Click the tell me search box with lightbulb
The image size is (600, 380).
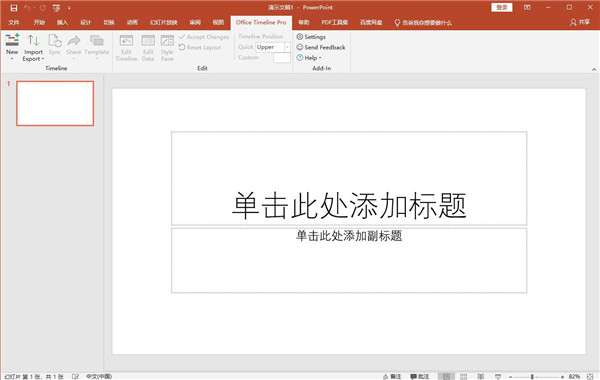click(423, 23)
